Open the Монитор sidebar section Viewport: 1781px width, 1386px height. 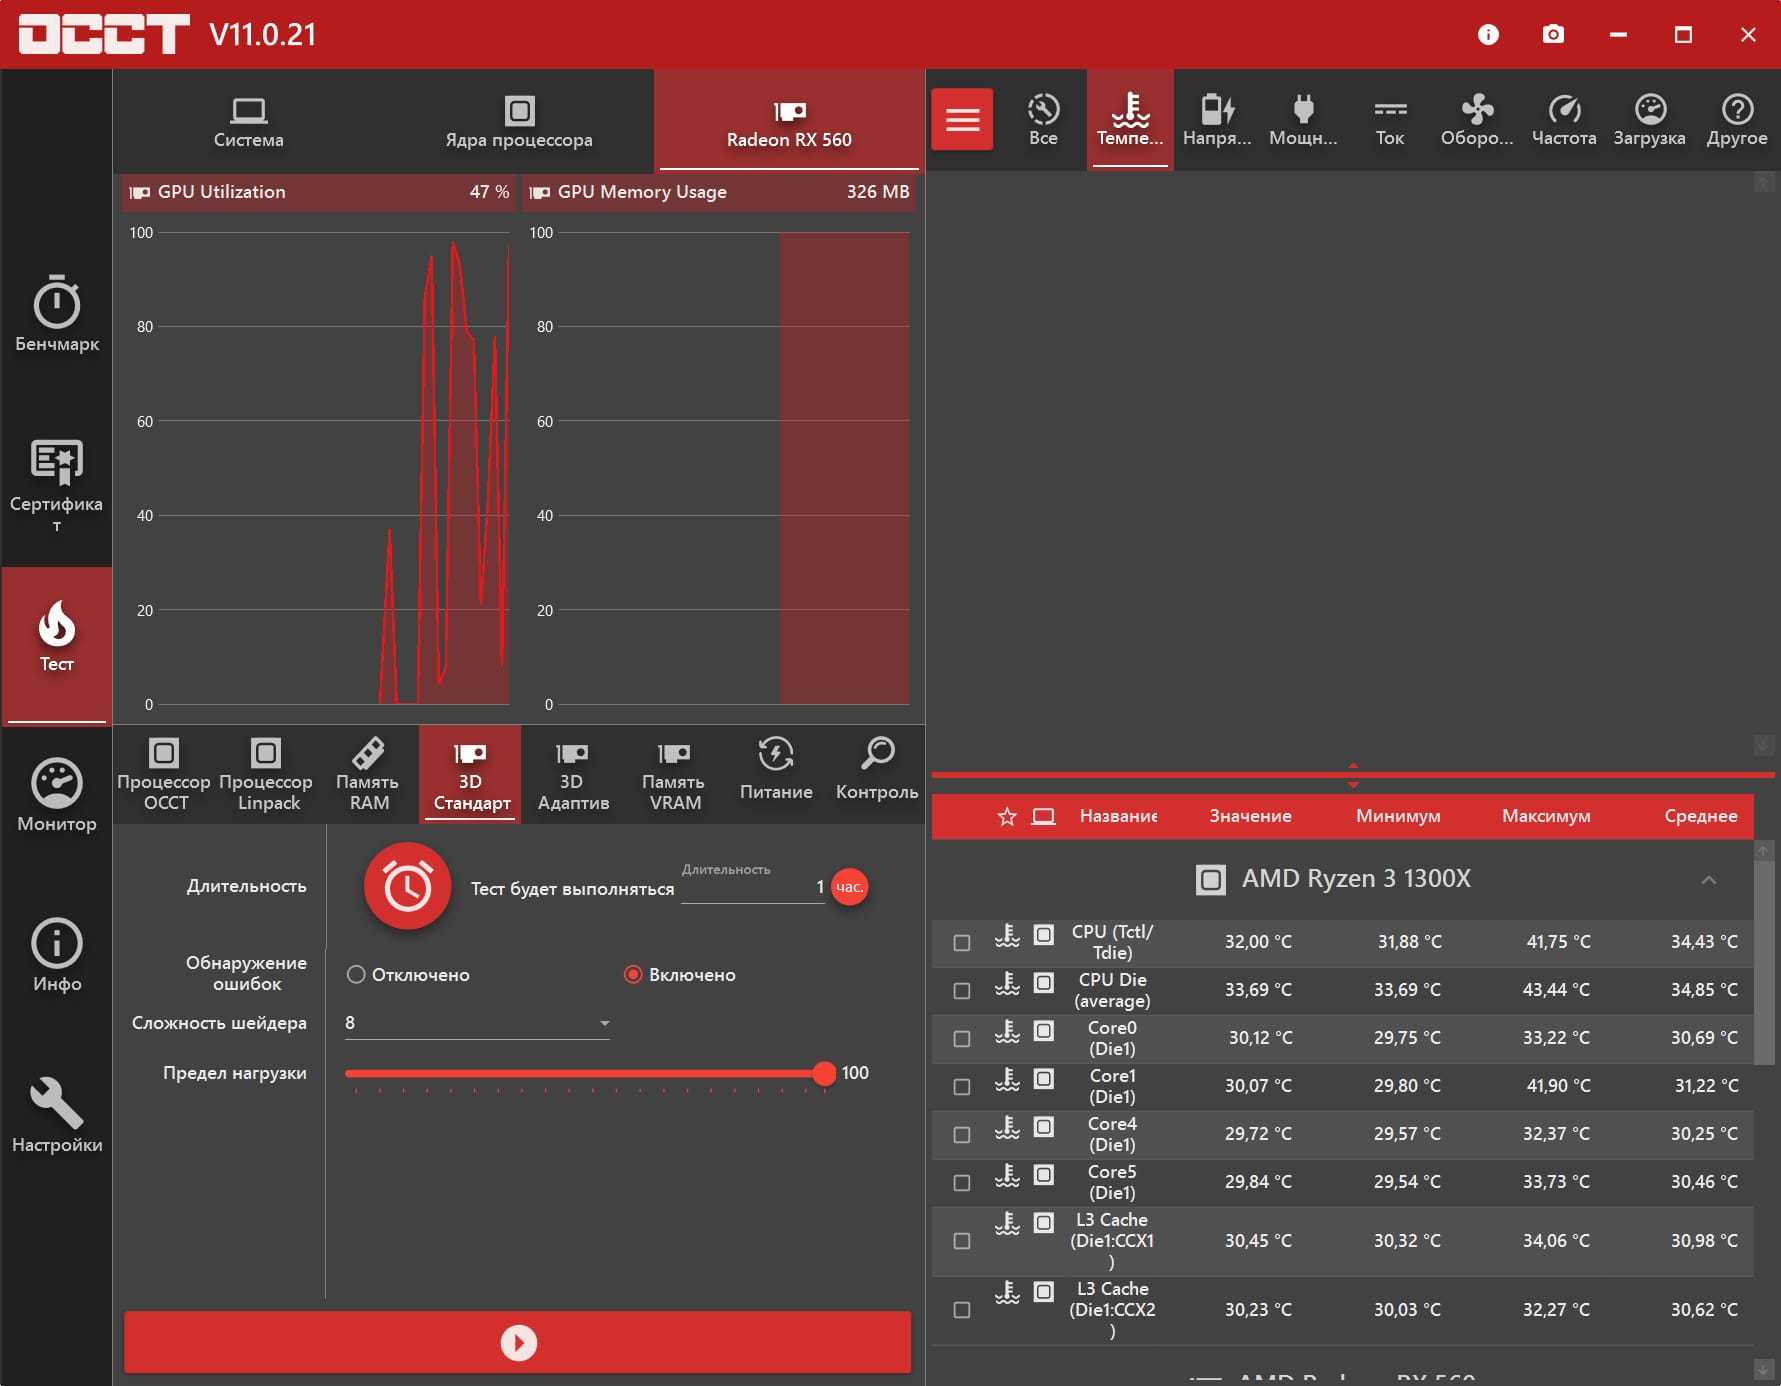tap(57, 796)
